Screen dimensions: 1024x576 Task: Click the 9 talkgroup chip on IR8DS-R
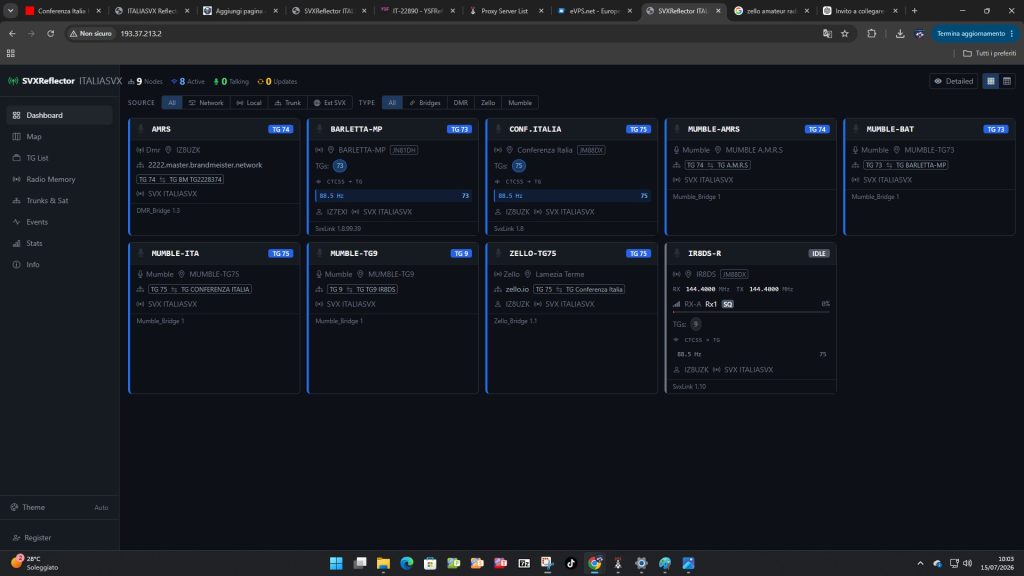696,324
